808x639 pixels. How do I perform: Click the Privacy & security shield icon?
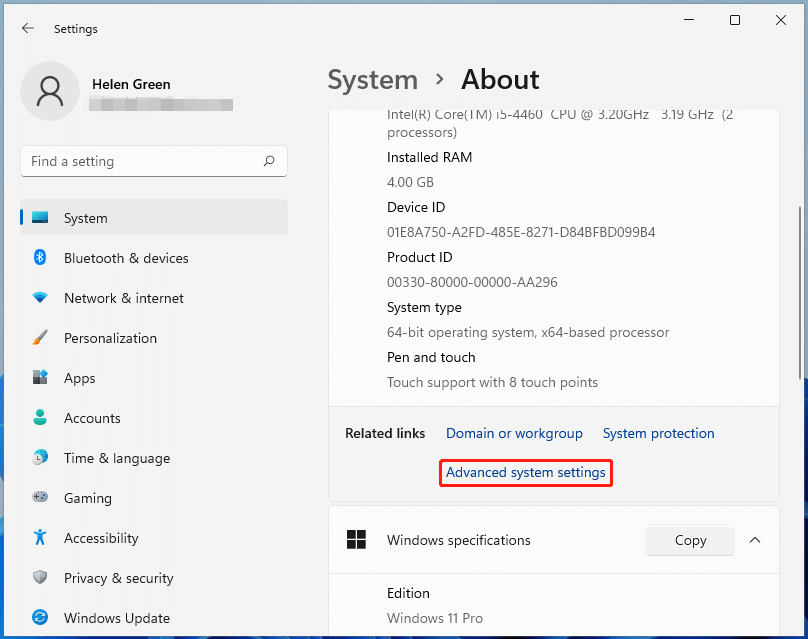[x=40, y=577]
